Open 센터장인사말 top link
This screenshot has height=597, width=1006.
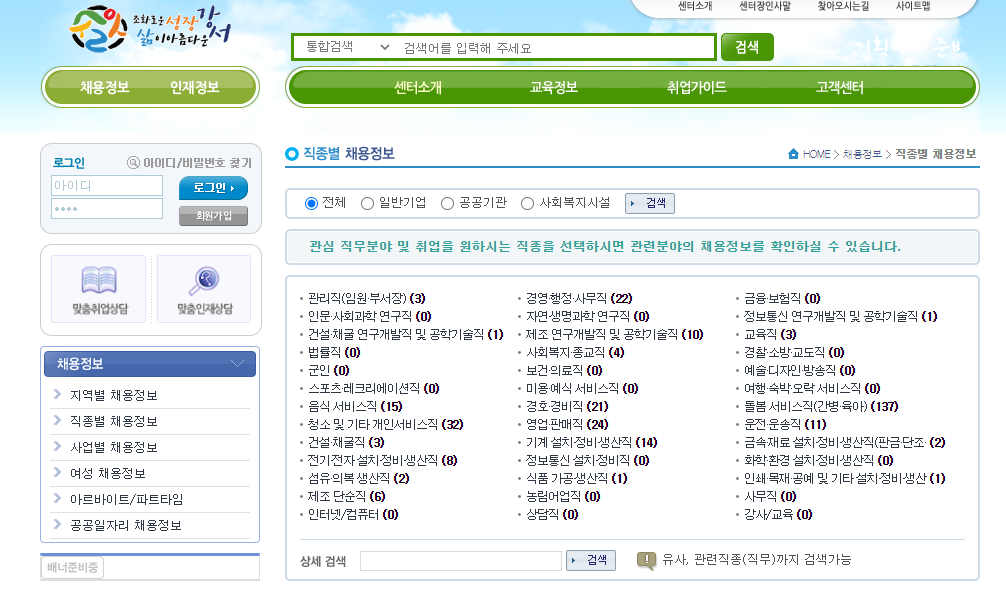(x=765, y=6)
